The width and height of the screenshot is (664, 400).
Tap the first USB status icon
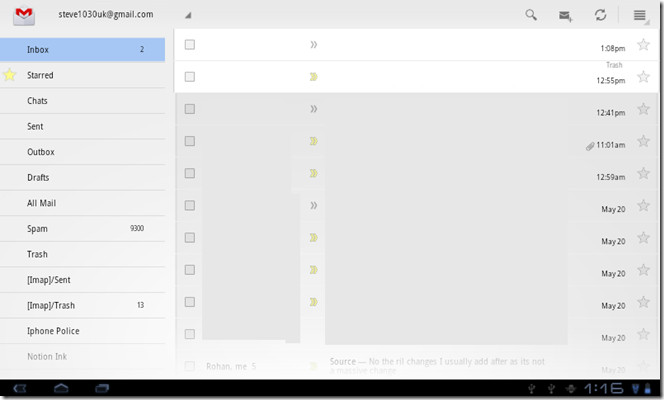pos(531,388)
